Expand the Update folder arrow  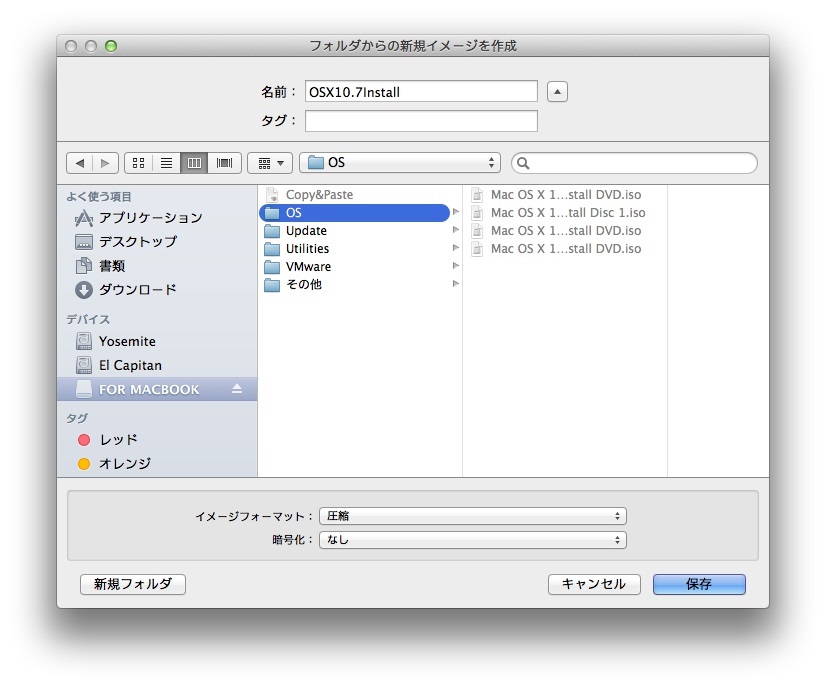click(456, 230)
